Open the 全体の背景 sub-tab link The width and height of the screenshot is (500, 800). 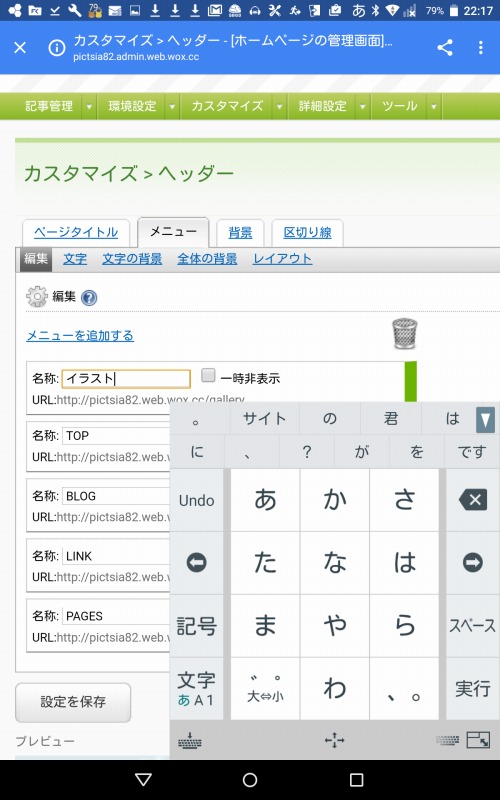[207, 259]
